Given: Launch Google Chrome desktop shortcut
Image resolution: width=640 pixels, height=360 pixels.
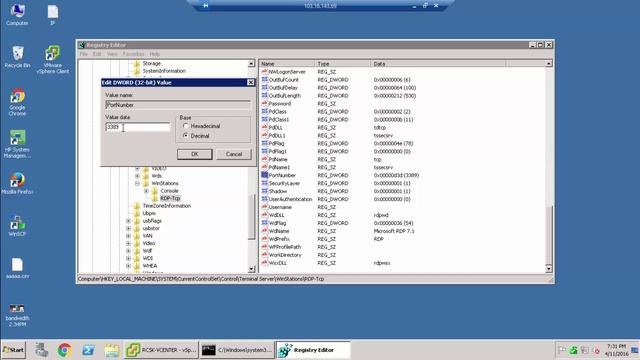Looking at the screenshot, I should [x=17, y=102].
